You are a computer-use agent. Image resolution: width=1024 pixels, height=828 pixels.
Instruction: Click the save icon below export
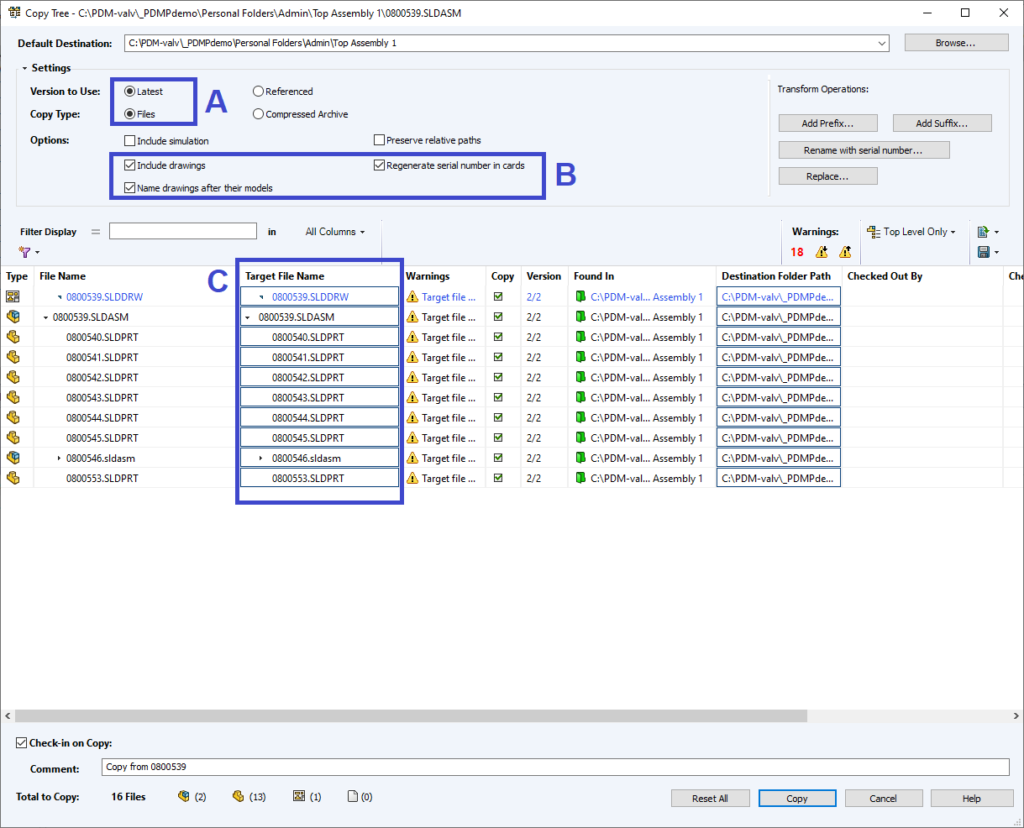983,252
